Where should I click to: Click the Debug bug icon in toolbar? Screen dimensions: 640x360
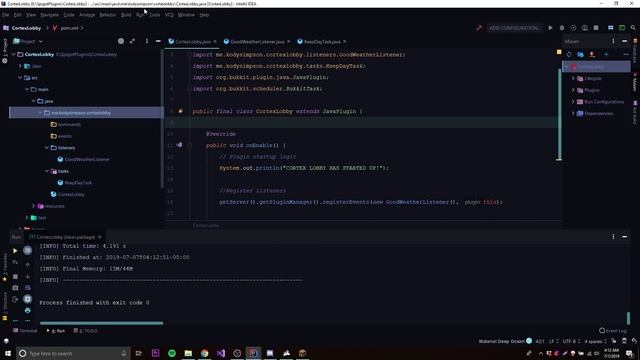tap(562, 28)
